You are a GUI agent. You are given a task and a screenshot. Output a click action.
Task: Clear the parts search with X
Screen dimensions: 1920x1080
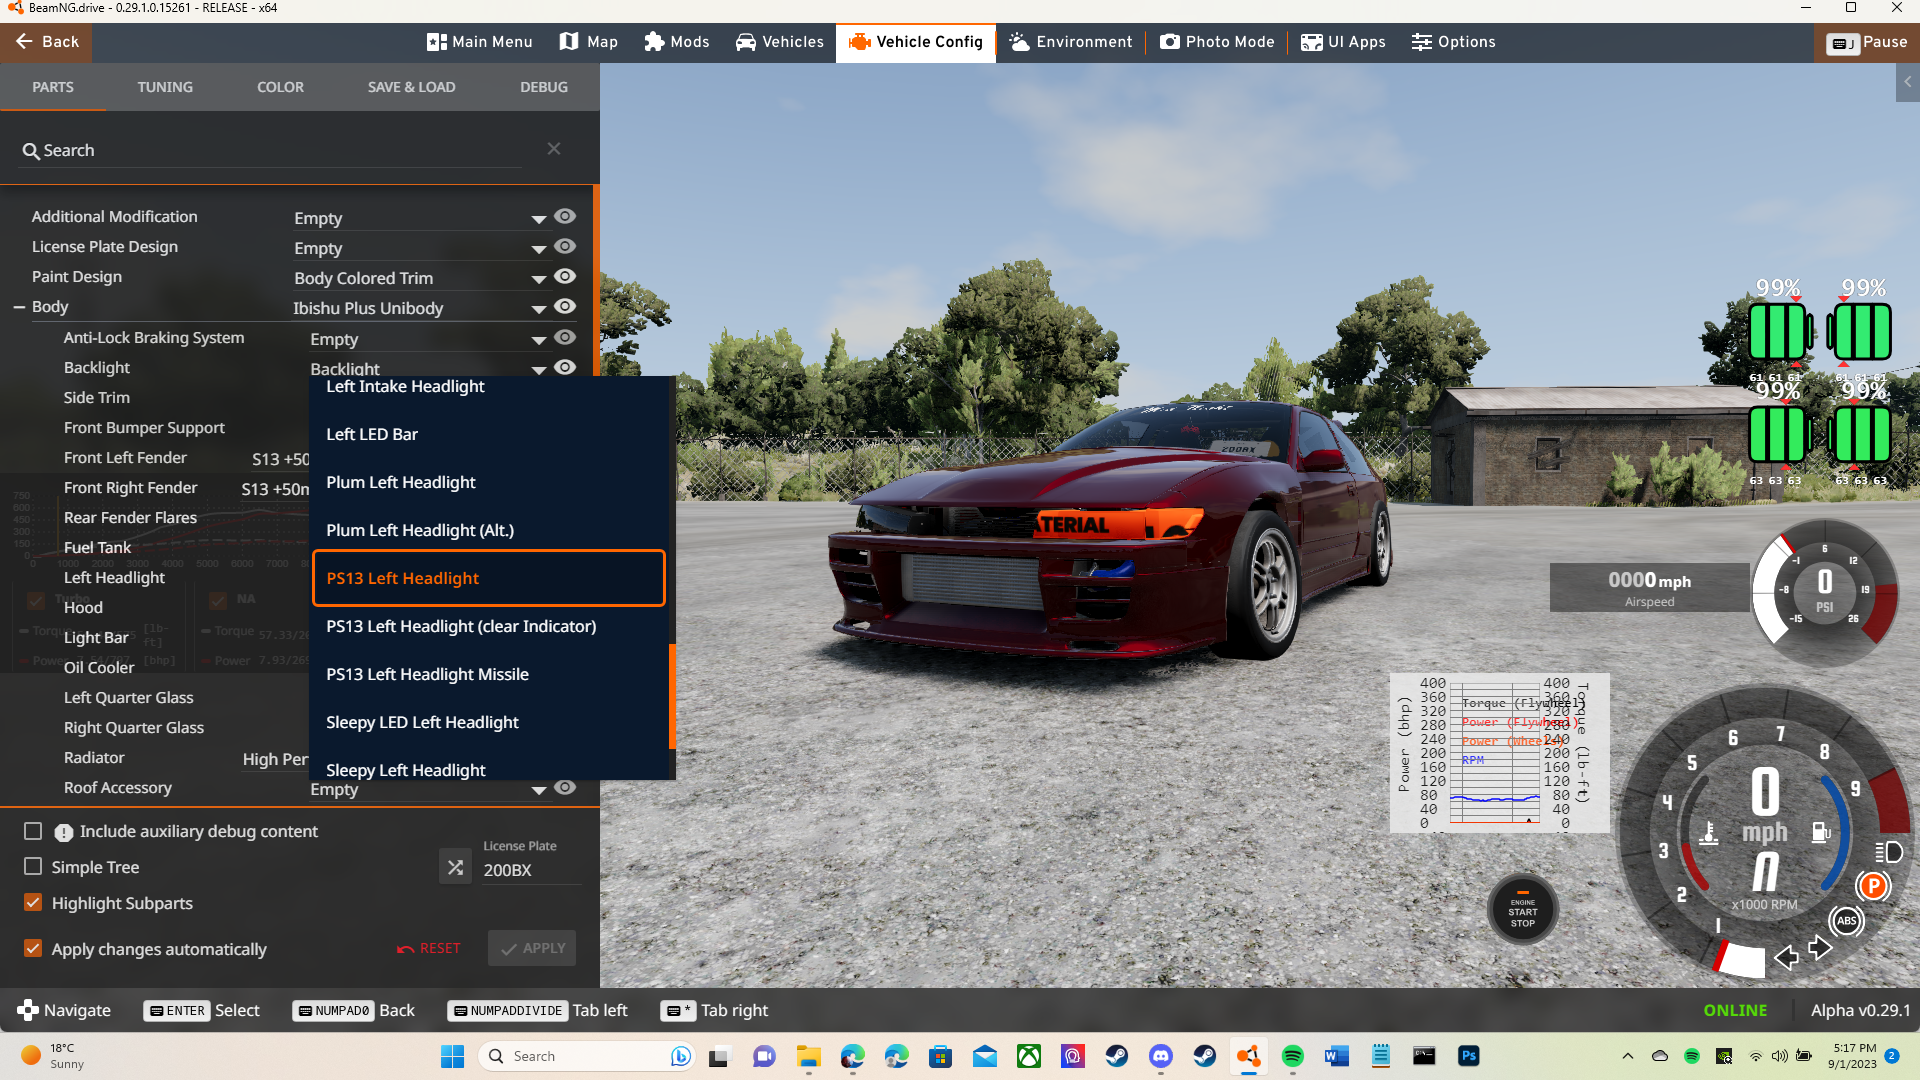(554, 149)
